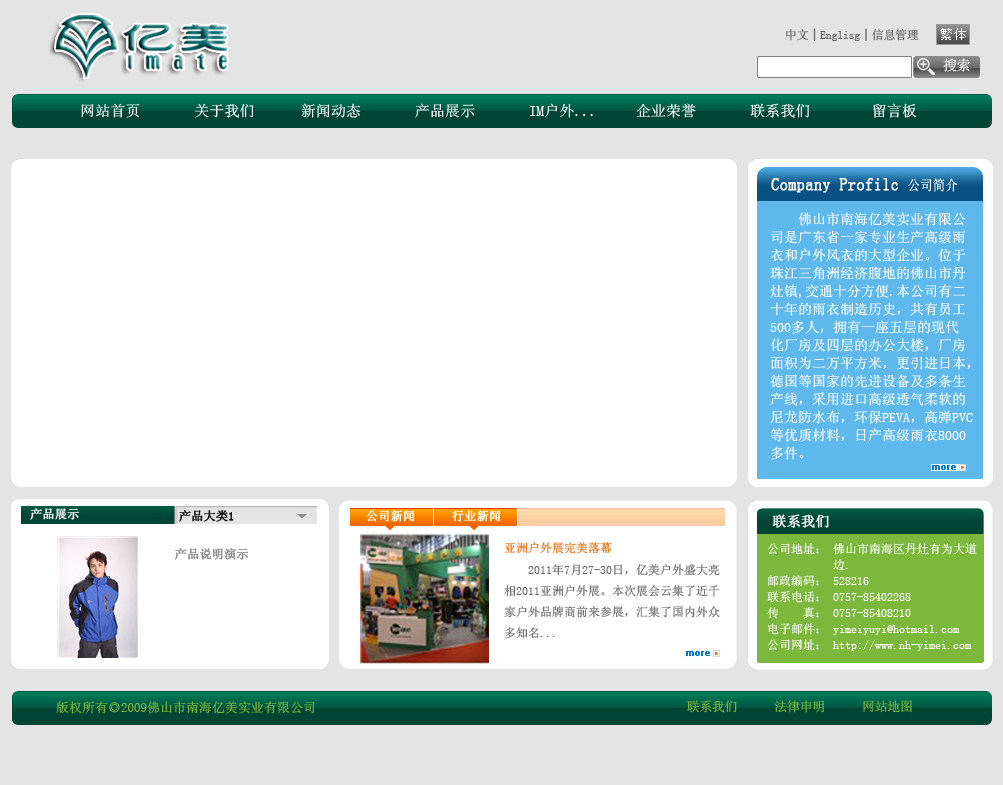
Task: Click the exhibition booth news photo
Action: (x=424, y=598)
